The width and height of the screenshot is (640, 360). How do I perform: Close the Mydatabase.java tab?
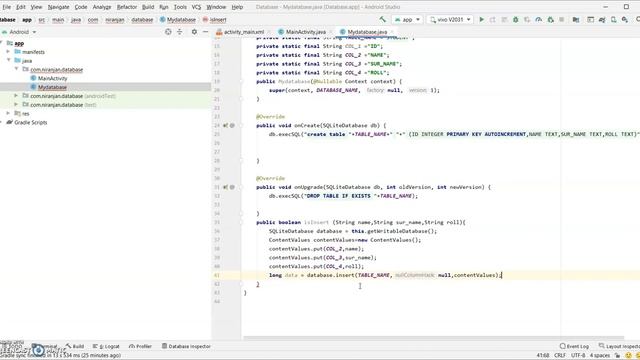click(x=392, y=32)
